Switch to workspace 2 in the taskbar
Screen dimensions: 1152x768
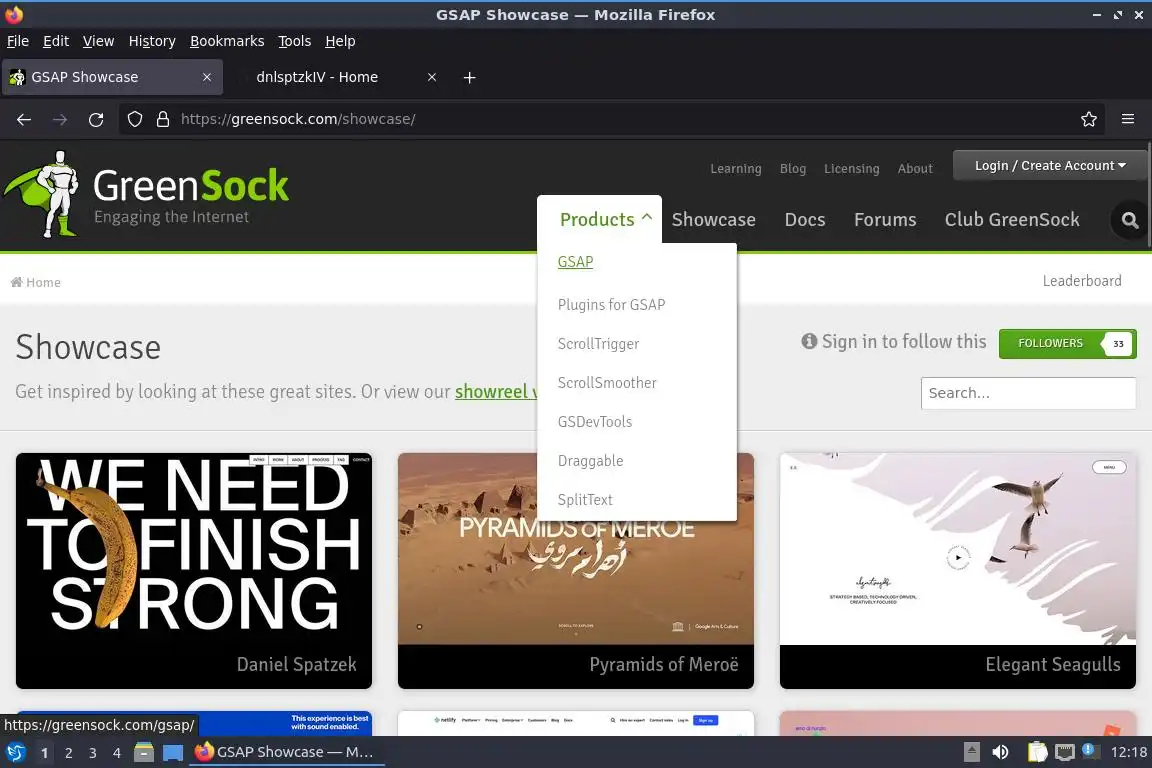[68, 753]
